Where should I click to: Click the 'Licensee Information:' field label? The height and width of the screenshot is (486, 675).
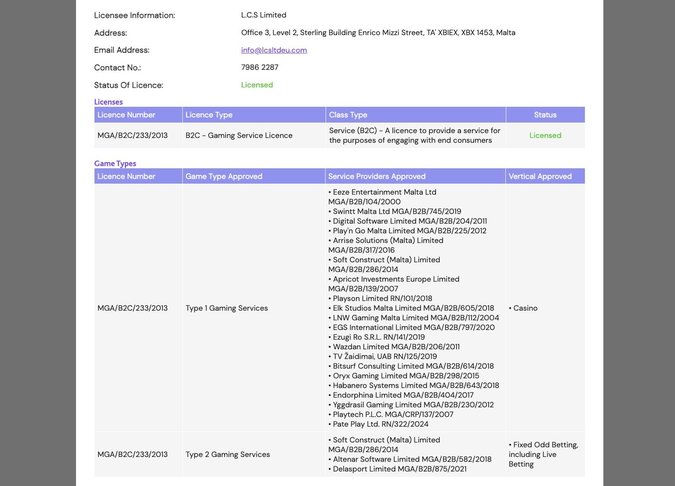coord(134,15)
